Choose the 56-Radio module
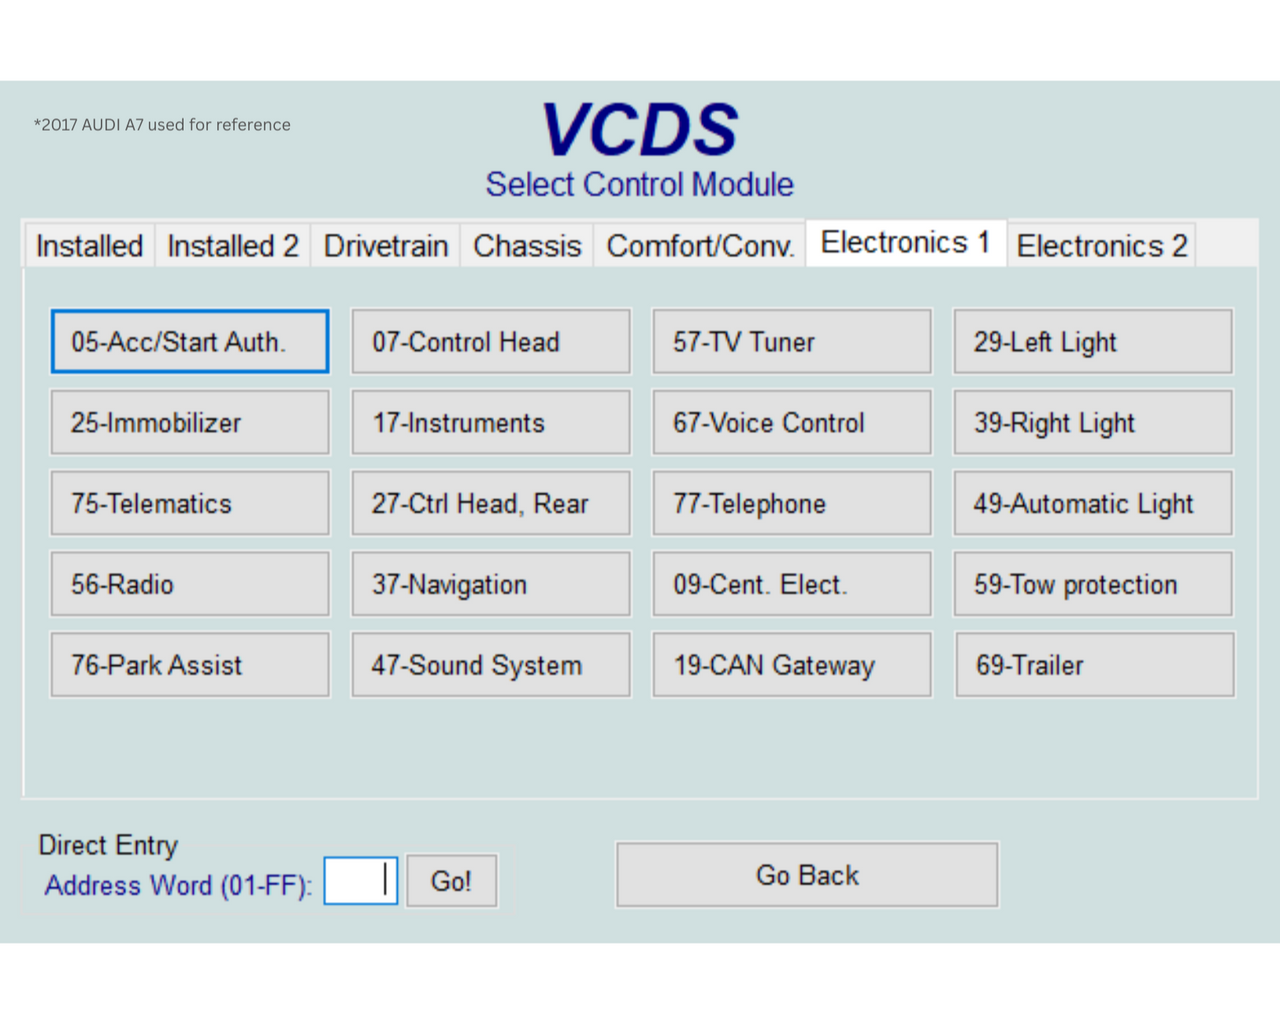The width and height of the screenshot is (1280, 1024). click(190, 584)
